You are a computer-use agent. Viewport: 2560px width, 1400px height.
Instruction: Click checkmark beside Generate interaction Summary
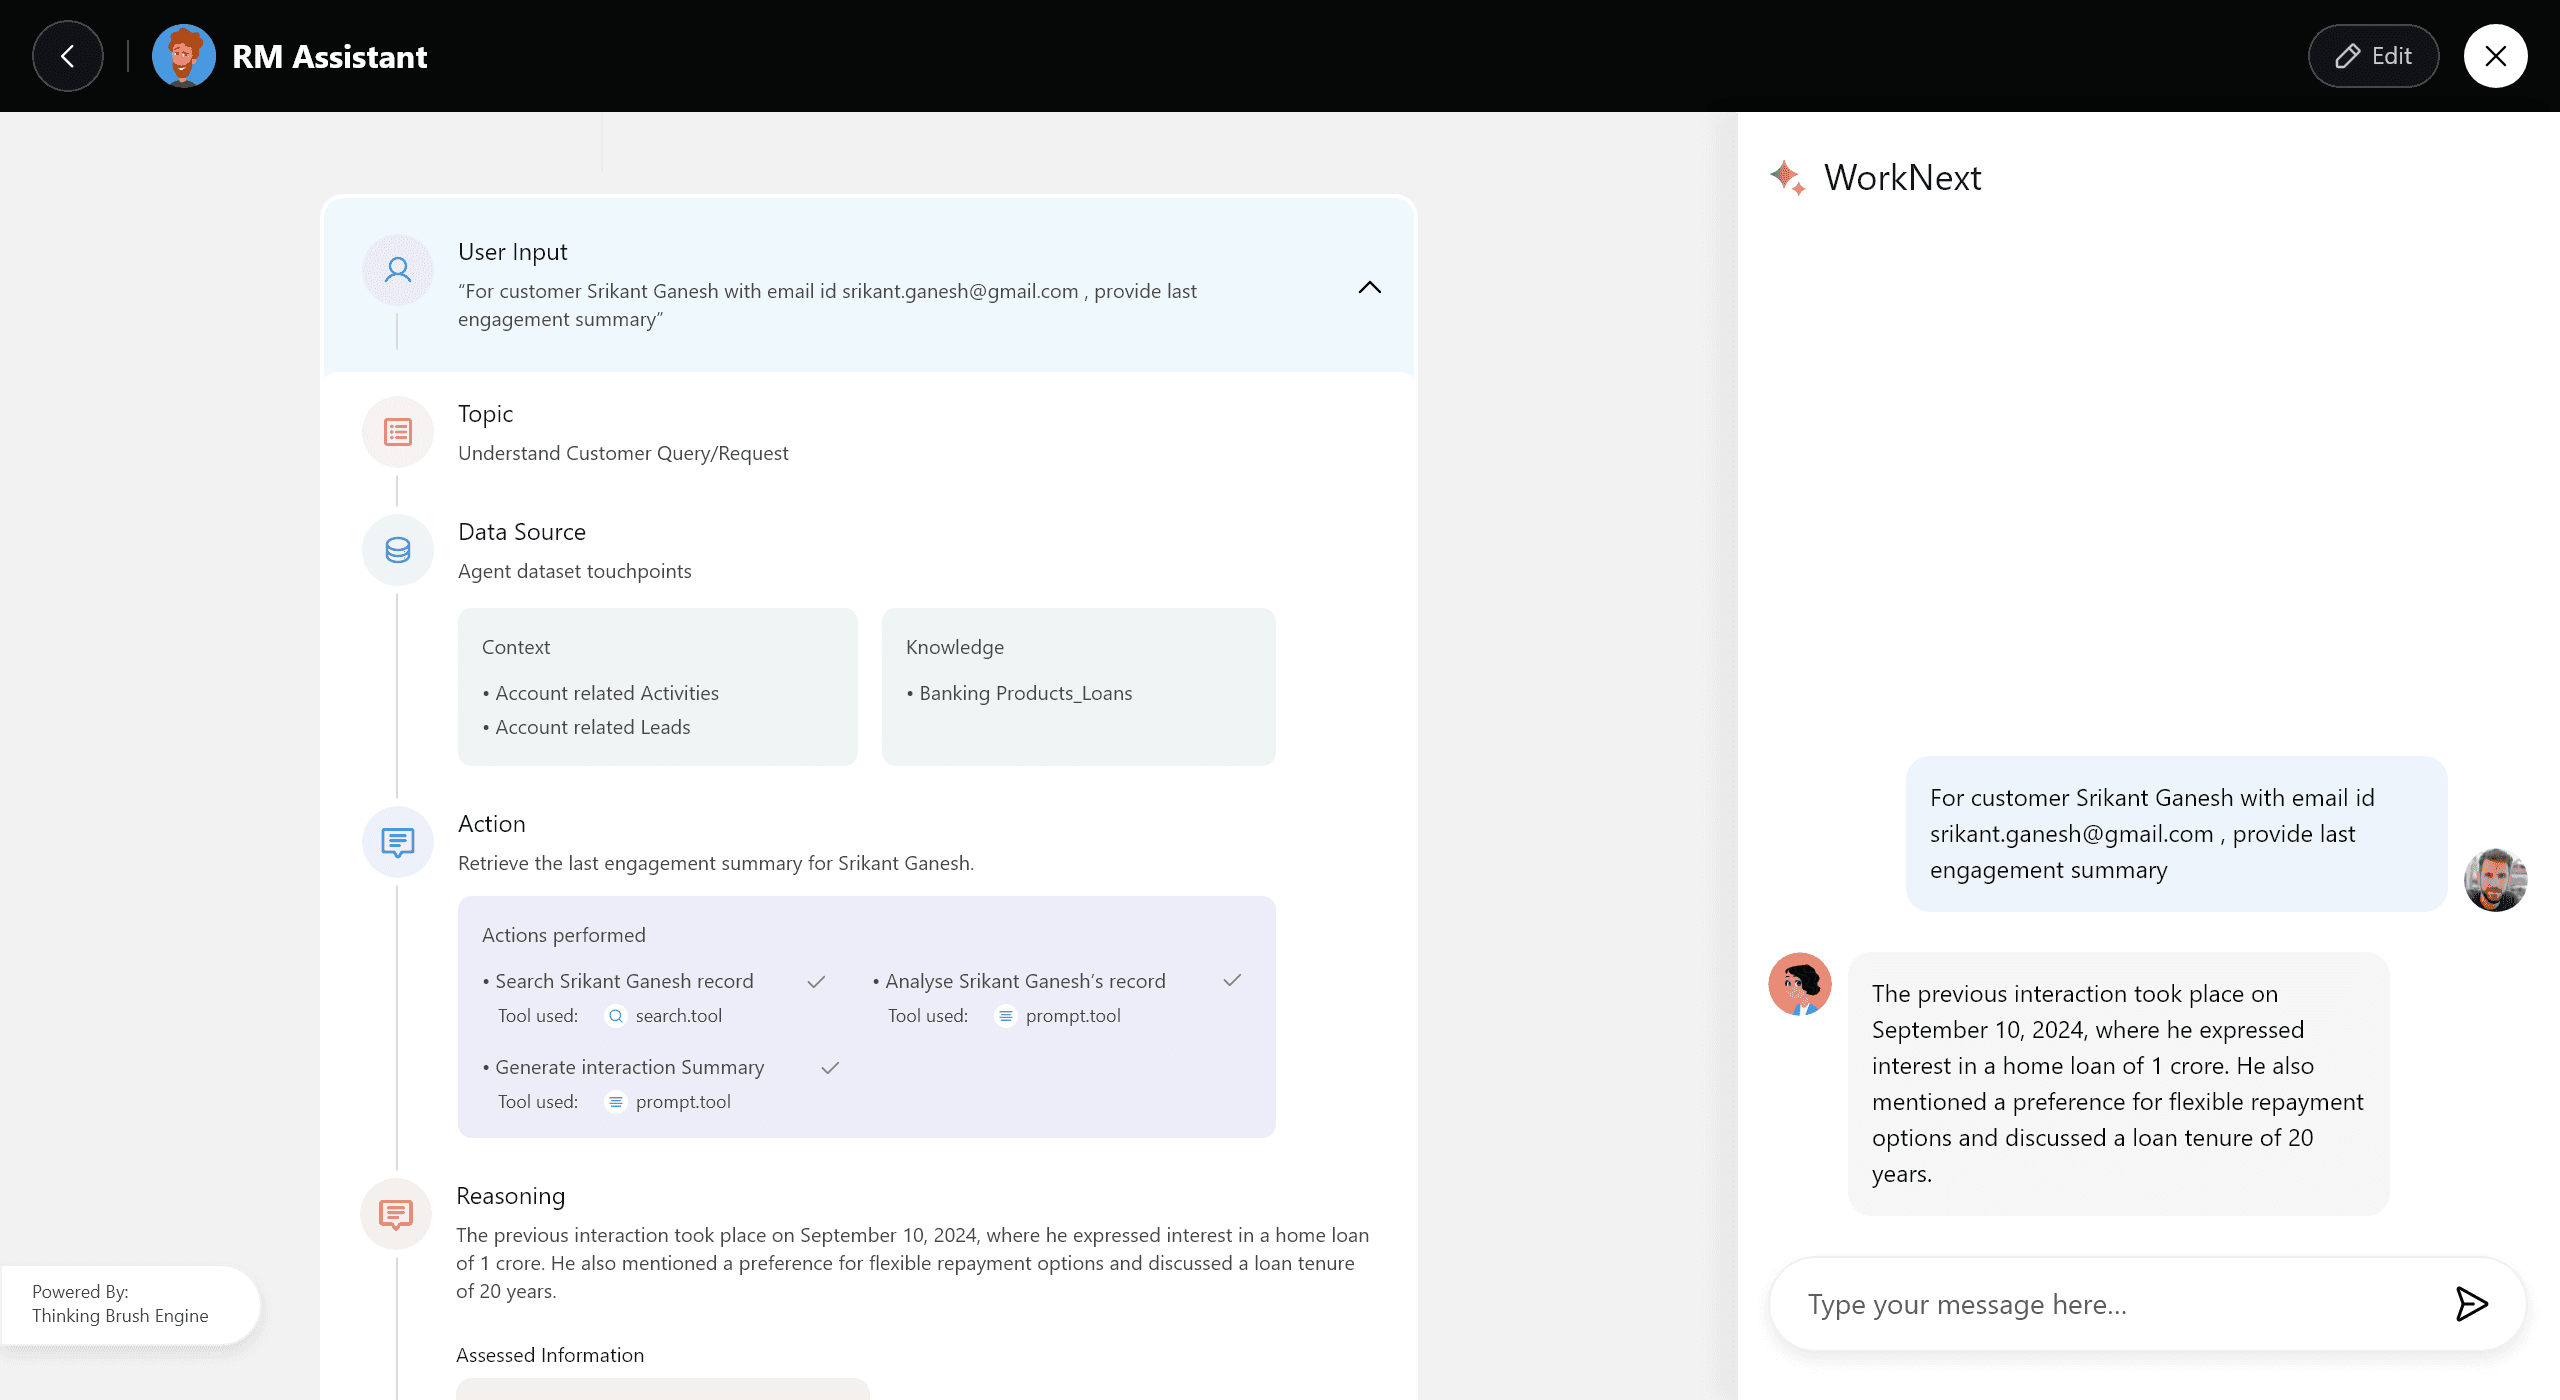click(830, 1068)
